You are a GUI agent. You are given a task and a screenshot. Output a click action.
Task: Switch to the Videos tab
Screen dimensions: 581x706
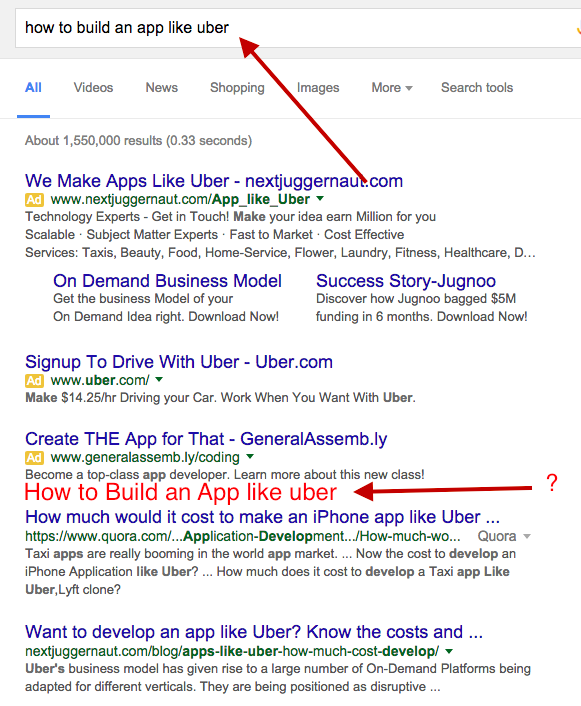click(93, 87)
